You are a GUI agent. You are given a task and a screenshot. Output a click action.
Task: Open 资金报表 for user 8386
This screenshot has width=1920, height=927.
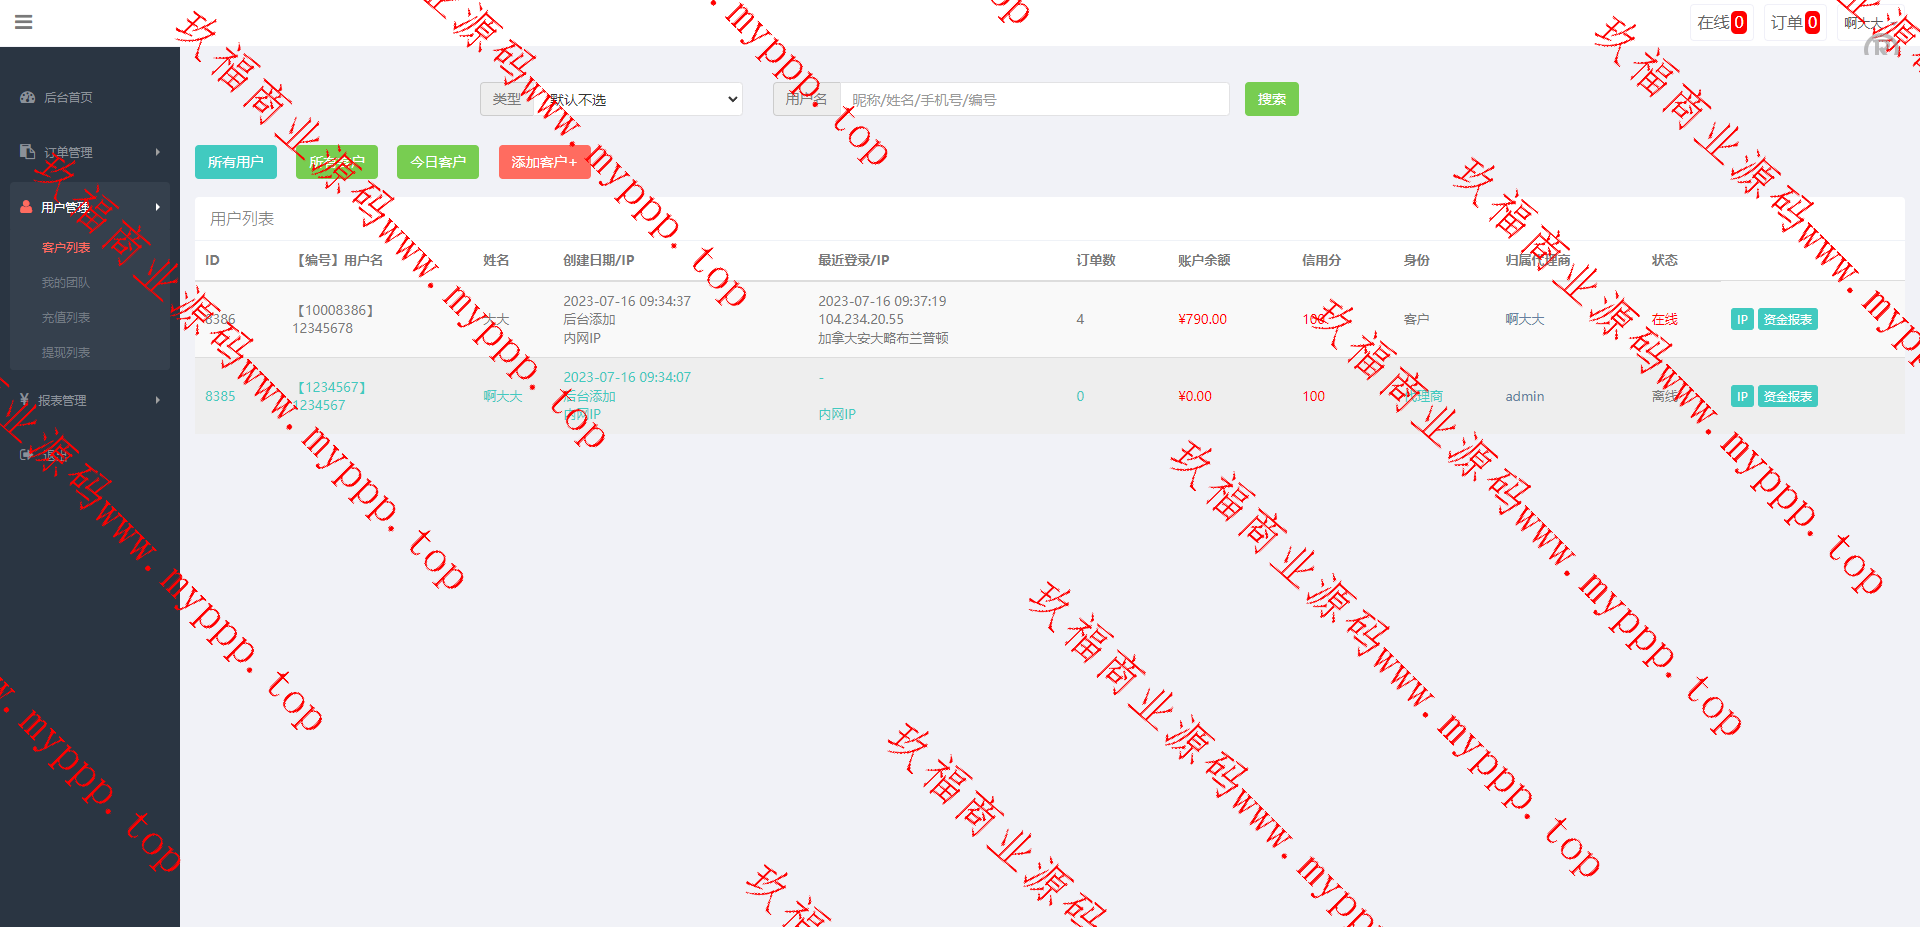pos(1787,320)
